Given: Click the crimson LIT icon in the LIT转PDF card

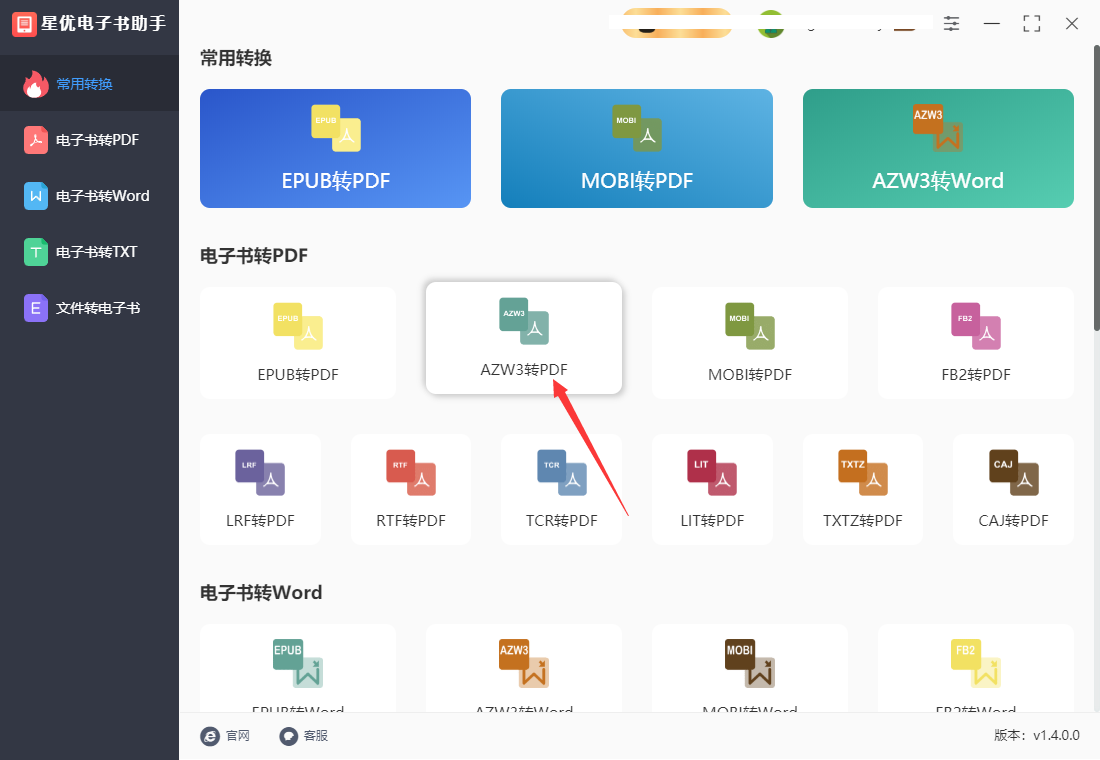Looking at the screenshot, I should 712,473.
